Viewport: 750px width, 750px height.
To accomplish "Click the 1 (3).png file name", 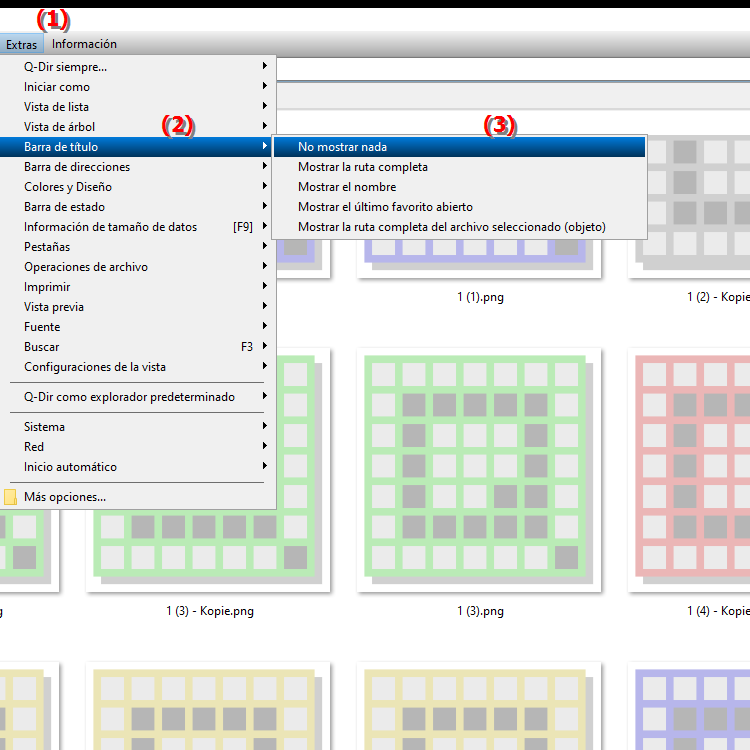I will pos(480,611).
